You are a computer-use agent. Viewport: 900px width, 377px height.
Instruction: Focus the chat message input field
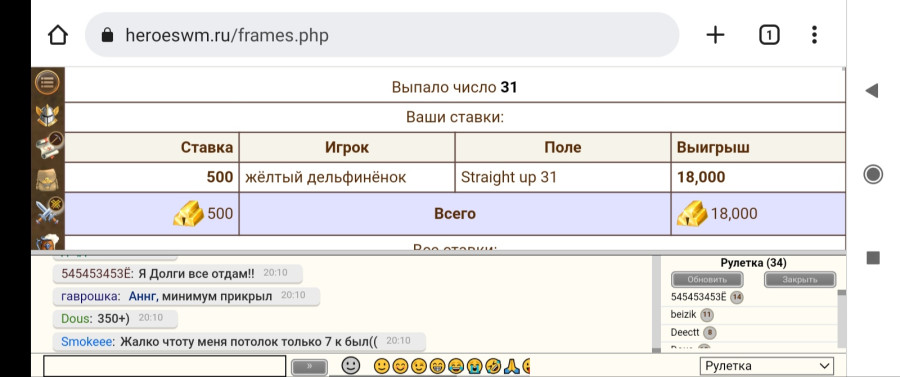pyautogui.click(x=164, y=366)
